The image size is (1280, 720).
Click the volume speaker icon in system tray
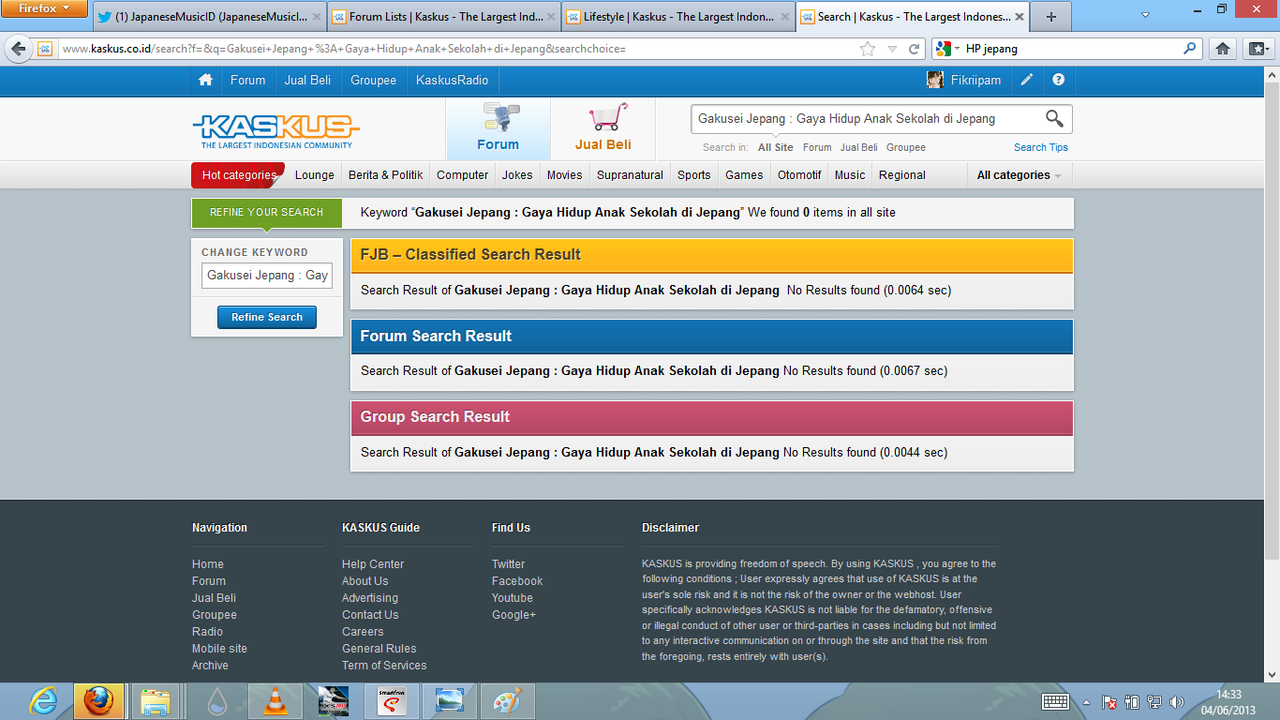(x=1176, y=702)
